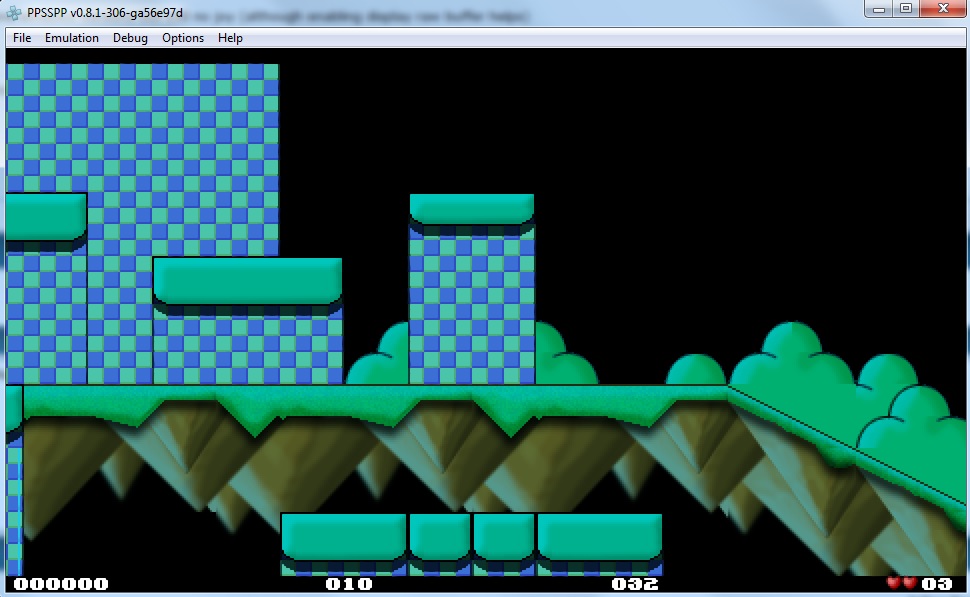Click the teal cap on the center pillar
Screen dimensions: 970x597
[x=471, y=209]
